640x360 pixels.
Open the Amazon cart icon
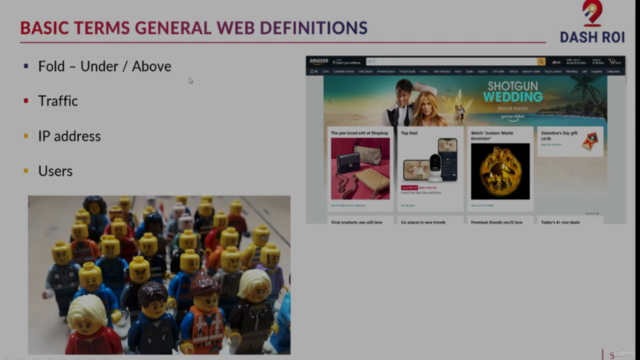click(x=615, y=62)
